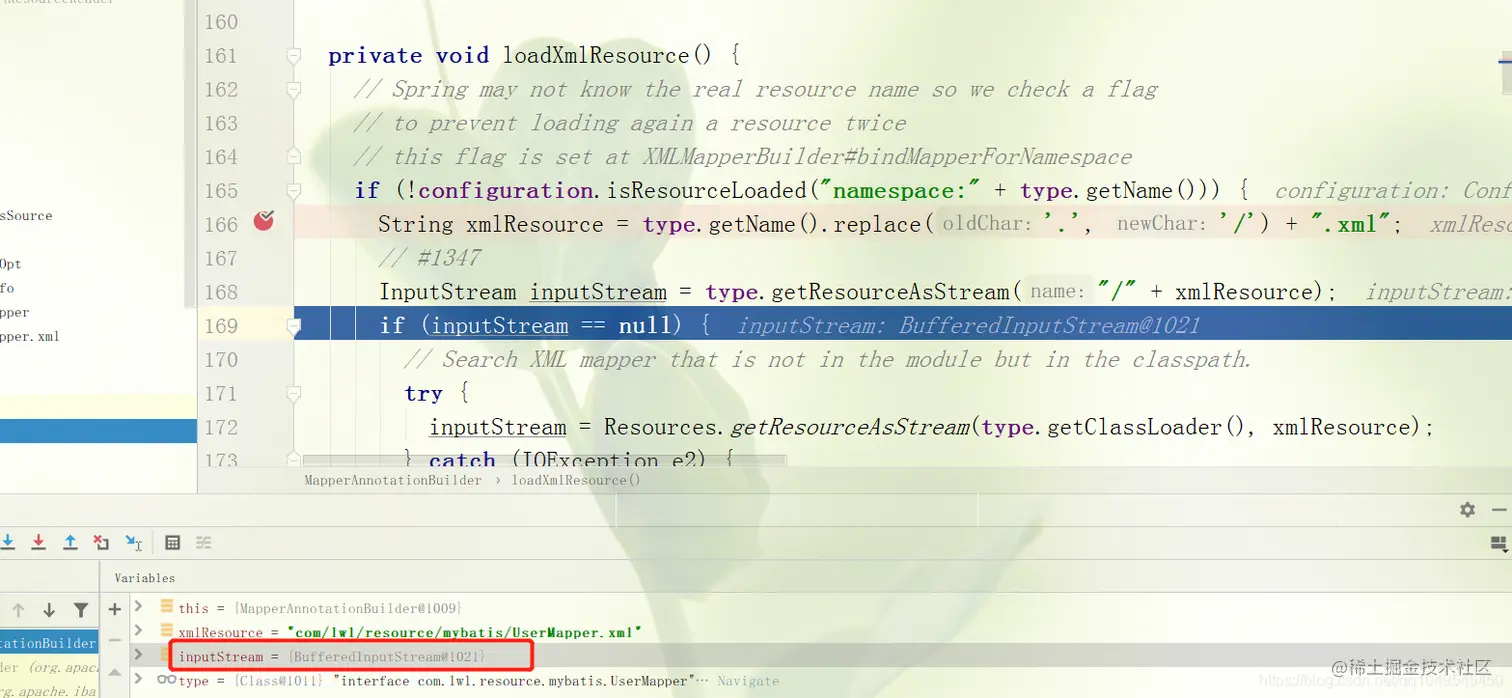This screenshot has width=1512, height=698.
Task: Click the Step Out up-arrow icon
Action: [x=70, y=542]
